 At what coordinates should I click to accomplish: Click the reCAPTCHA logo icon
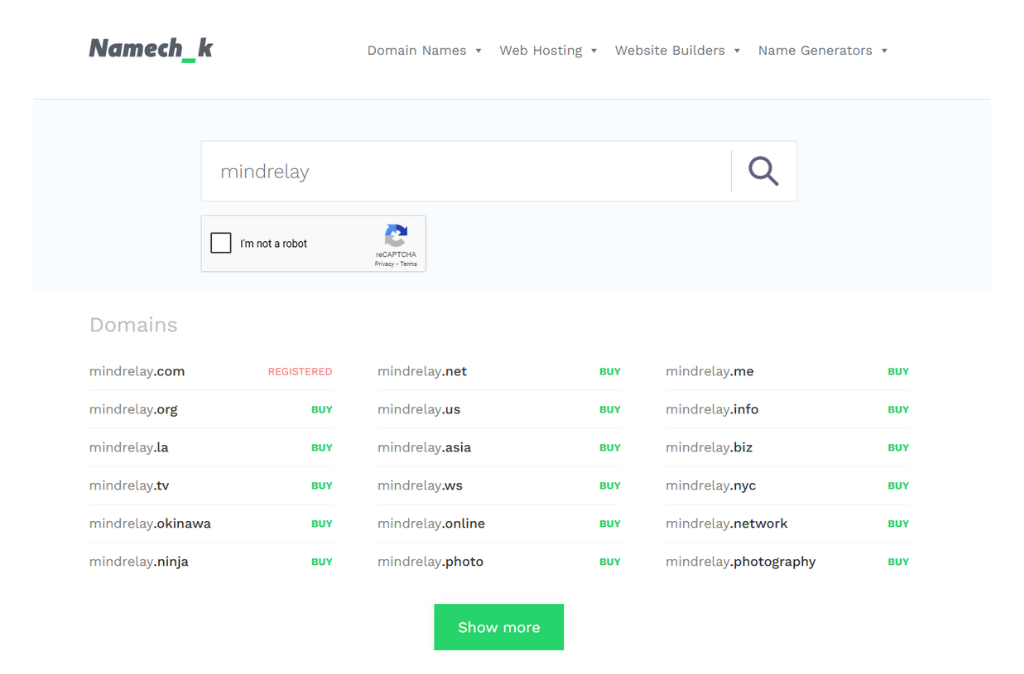point(396,236)
